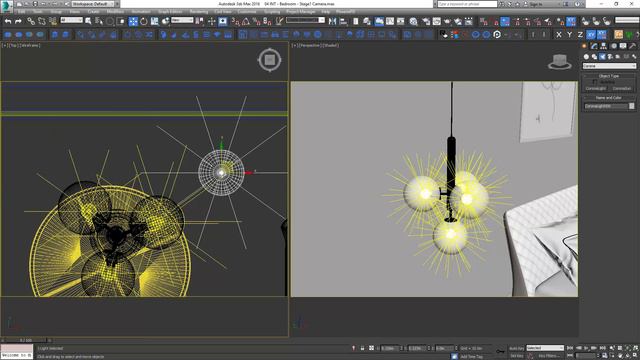This screenshot has height=360, width=640.
Task: Maximize the active viewport with the bottom-corner toggle
Action: coord(635,356)
